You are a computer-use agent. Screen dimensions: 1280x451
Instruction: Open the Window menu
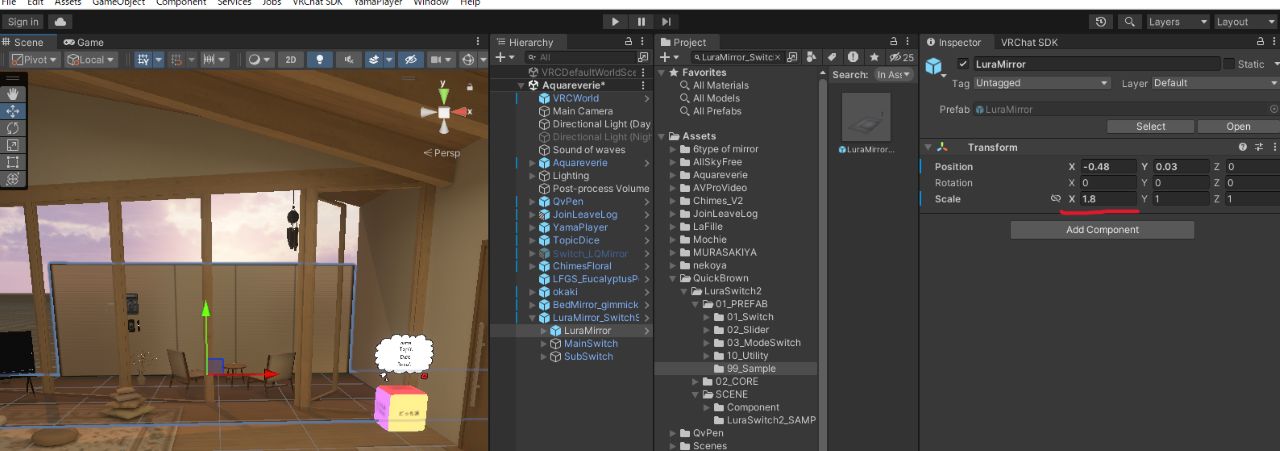tap(430, 3)
